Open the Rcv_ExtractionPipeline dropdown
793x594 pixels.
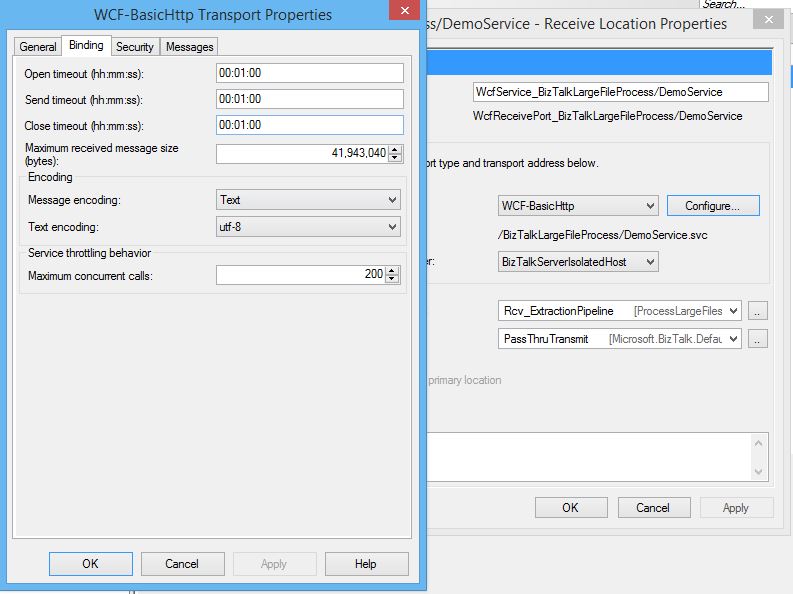pyautogui.click(x=620, y=311)
